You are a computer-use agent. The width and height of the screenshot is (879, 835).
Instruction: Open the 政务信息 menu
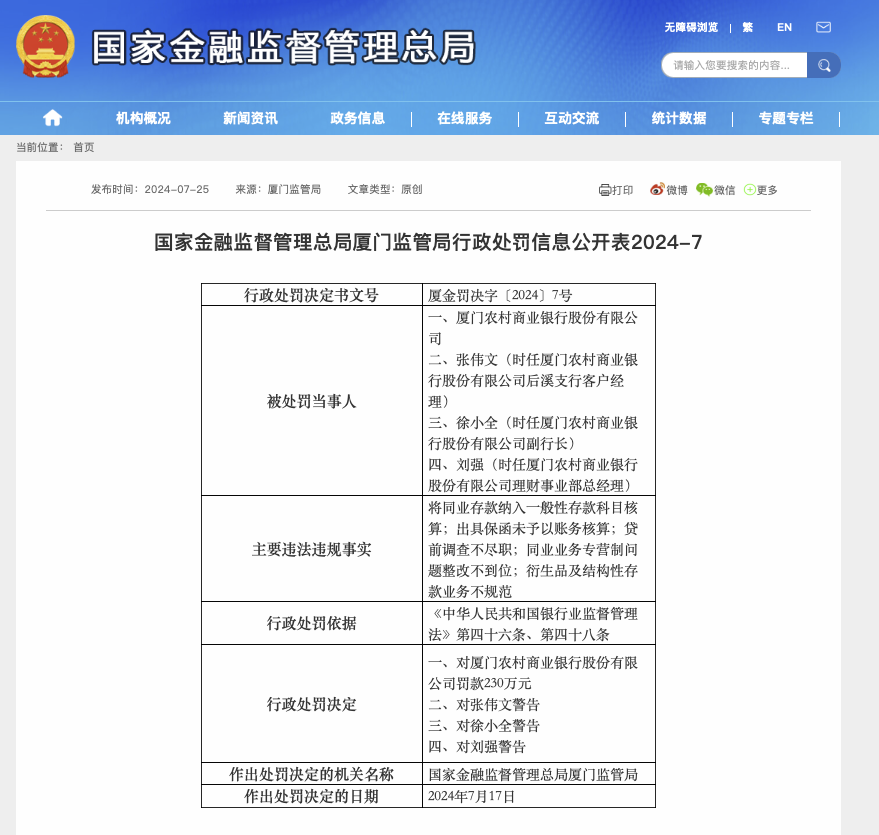pos(357,118)
